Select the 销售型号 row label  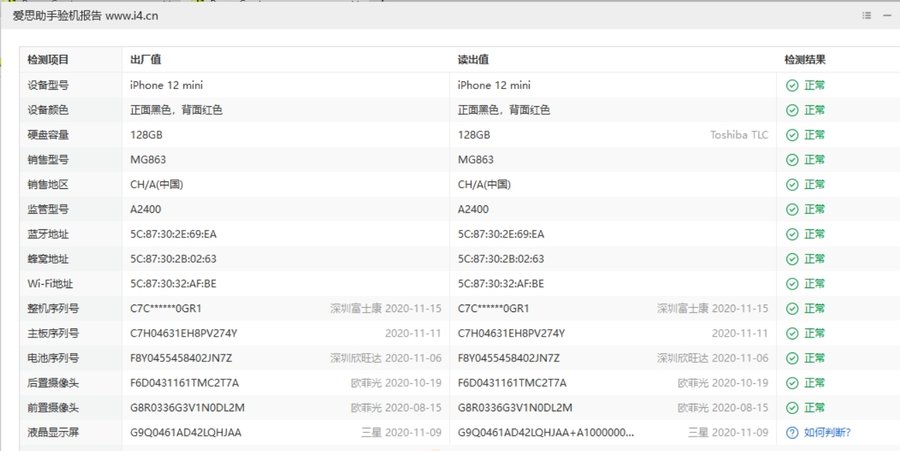pos(48,160)
